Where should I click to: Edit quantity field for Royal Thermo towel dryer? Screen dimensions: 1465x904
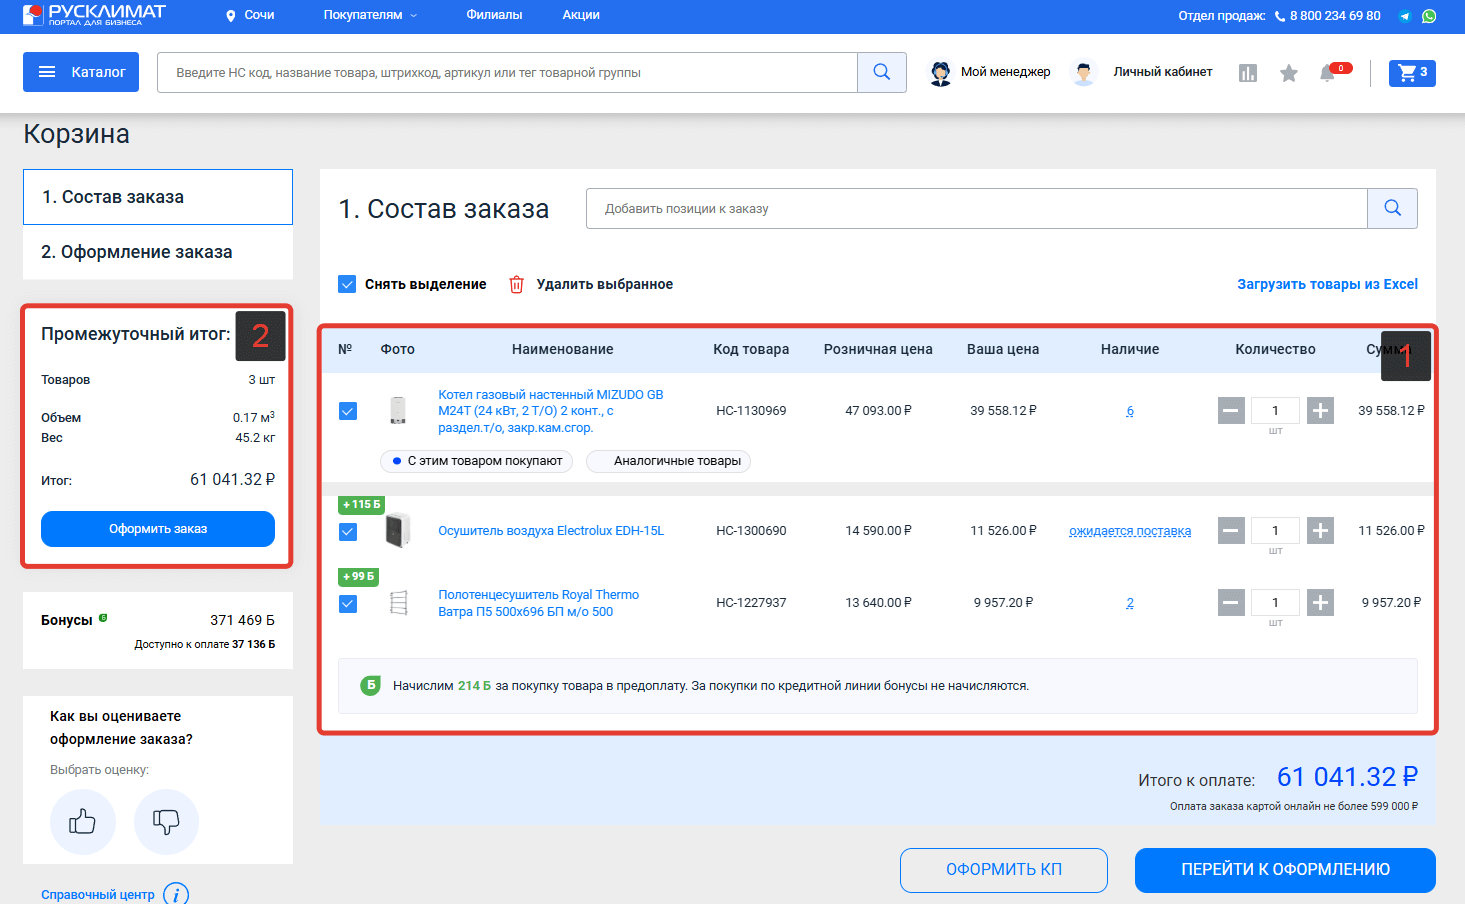click(x=1275, y=602)
